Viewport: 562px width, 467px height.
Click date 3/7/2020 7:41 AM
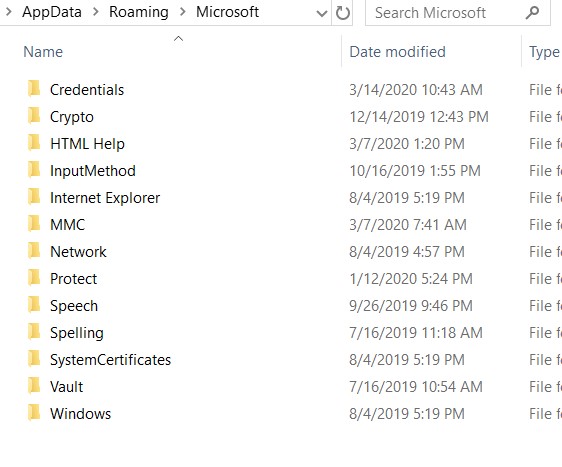pyautogui.click(x=408, y=225)
